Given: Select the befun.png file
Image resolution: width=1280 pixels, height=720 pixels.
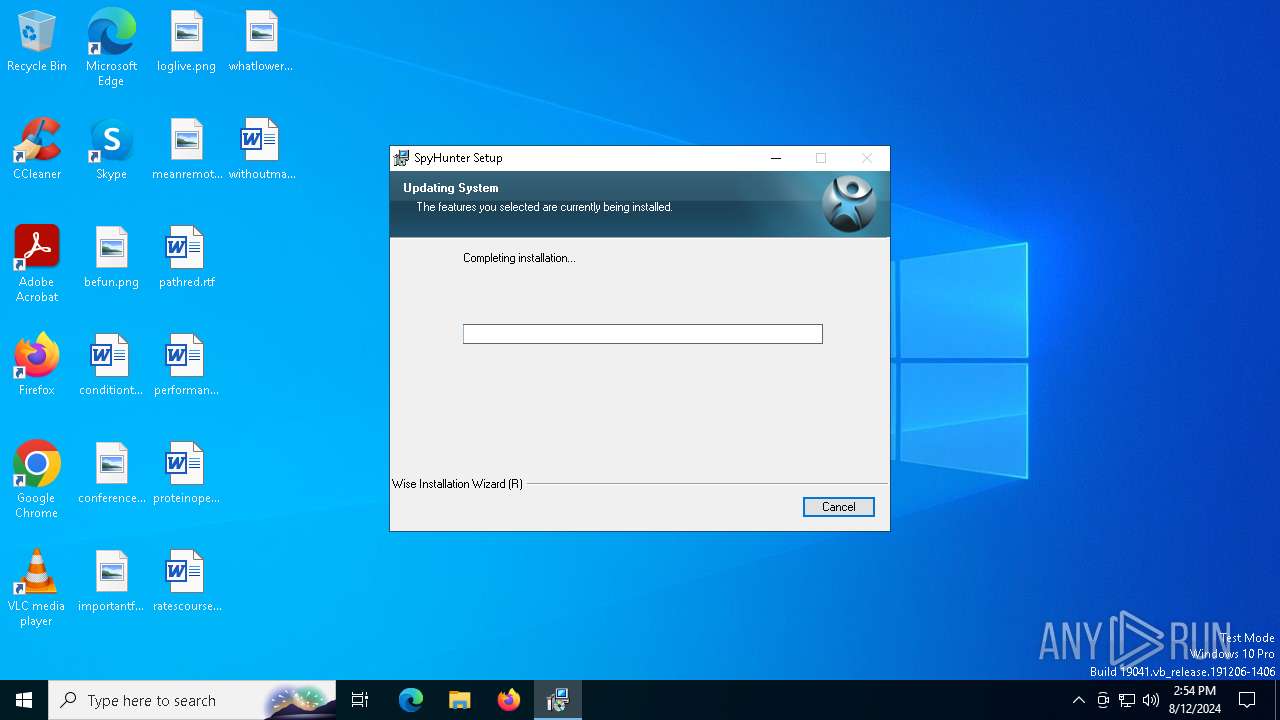Looking at the screenshot, I should [x=111, y=258].
